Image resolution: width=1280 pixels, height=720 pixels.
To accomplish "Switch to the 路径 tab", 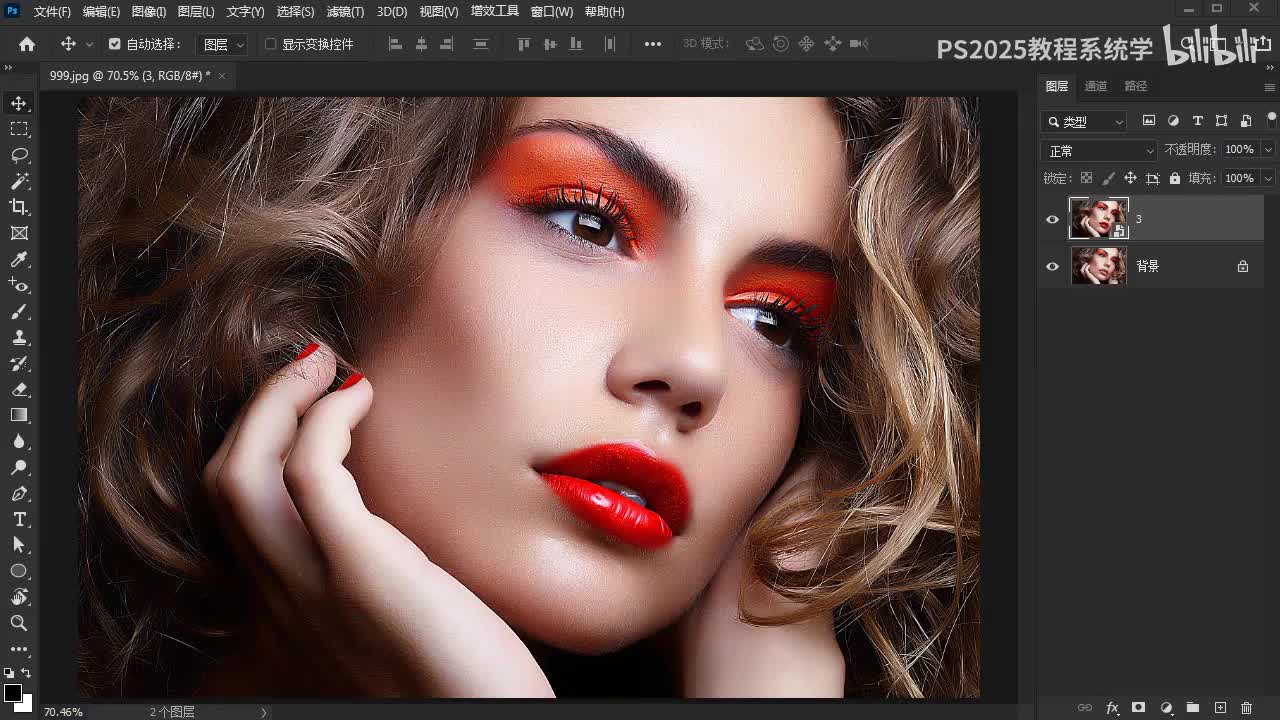I will tap(1136, 86).
